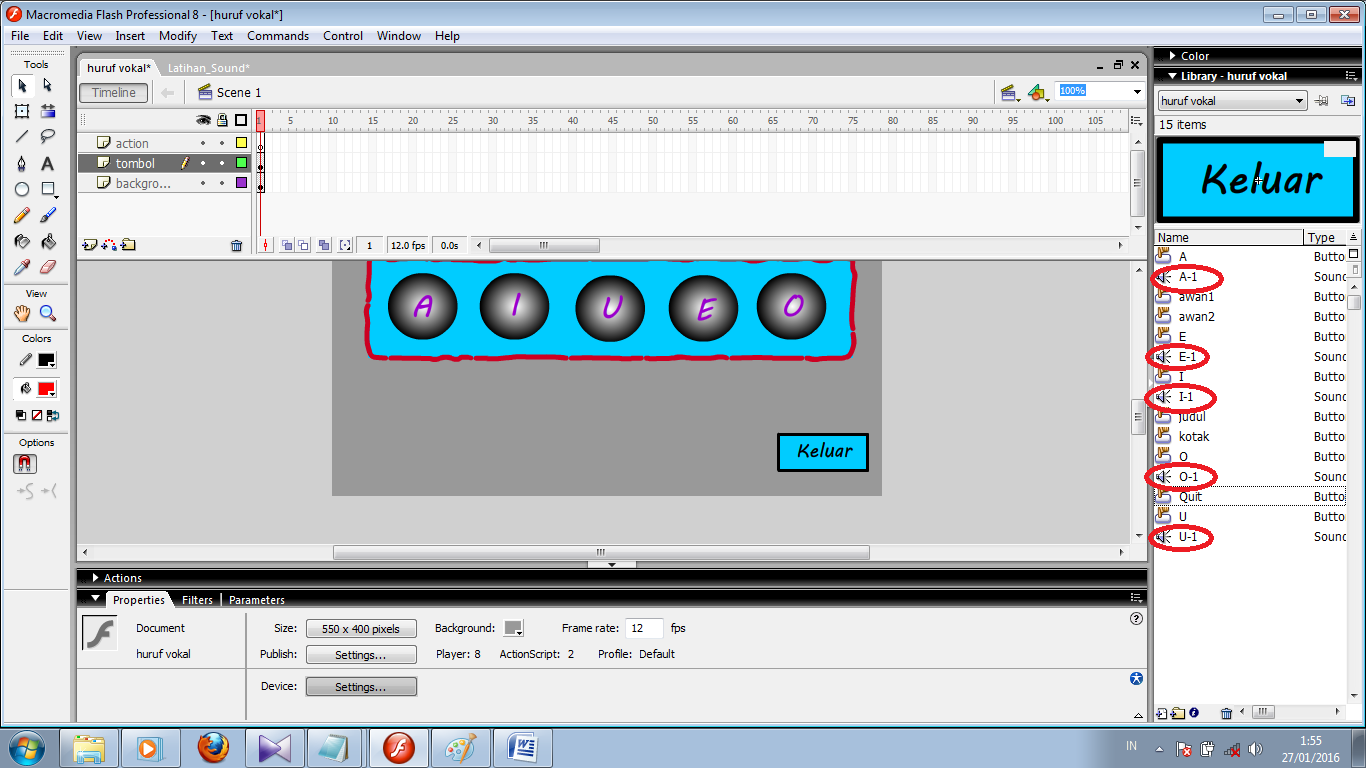Click the Keluar button on stage
Viewport: 1366px width, 768px height.
tap(823, 452)
